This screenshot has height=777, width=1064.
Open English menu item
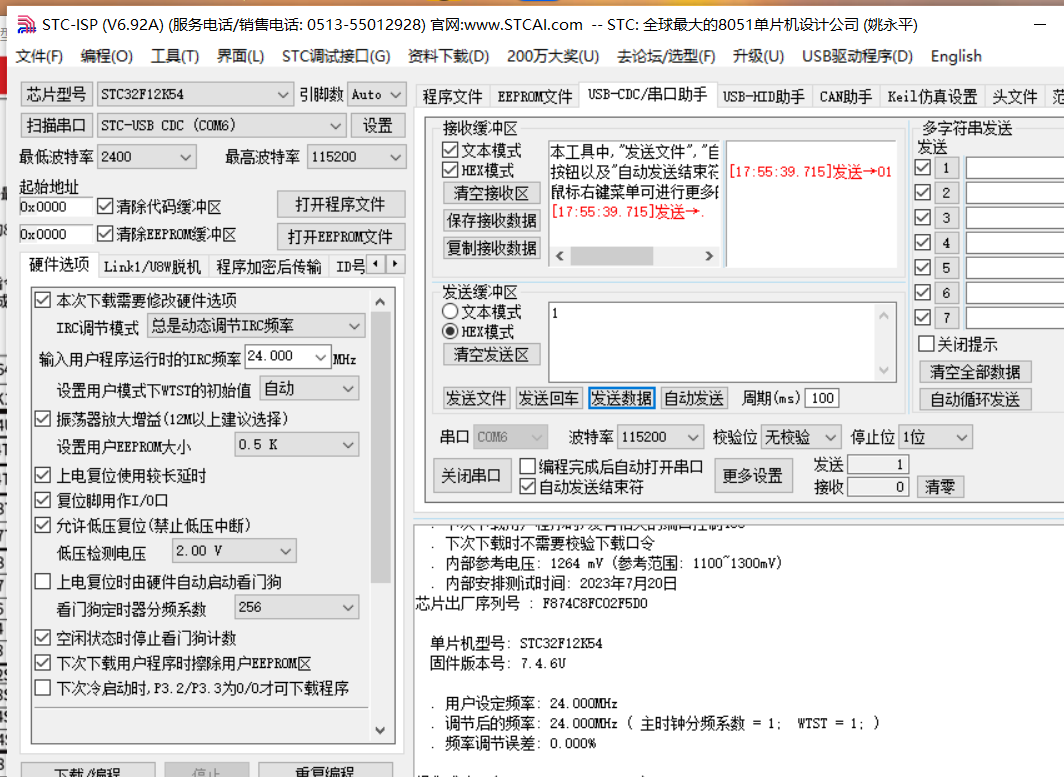[x=956, y=56]
